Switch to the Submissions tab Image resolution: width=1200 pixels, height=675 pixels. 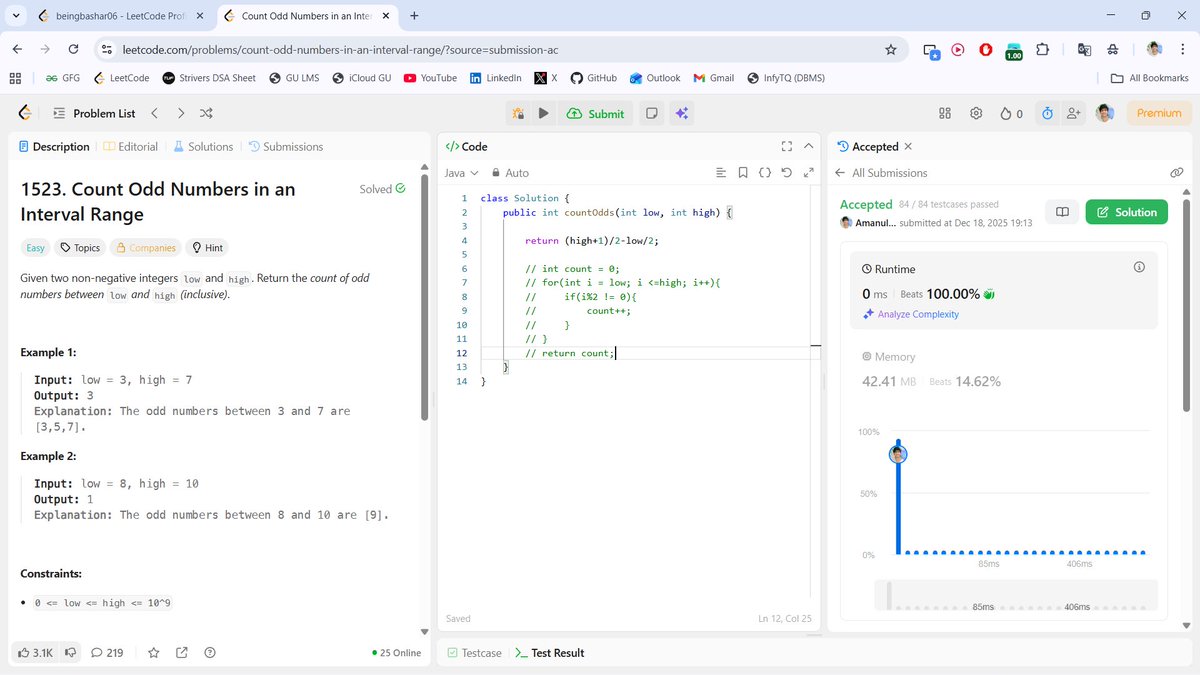(286, 146)
